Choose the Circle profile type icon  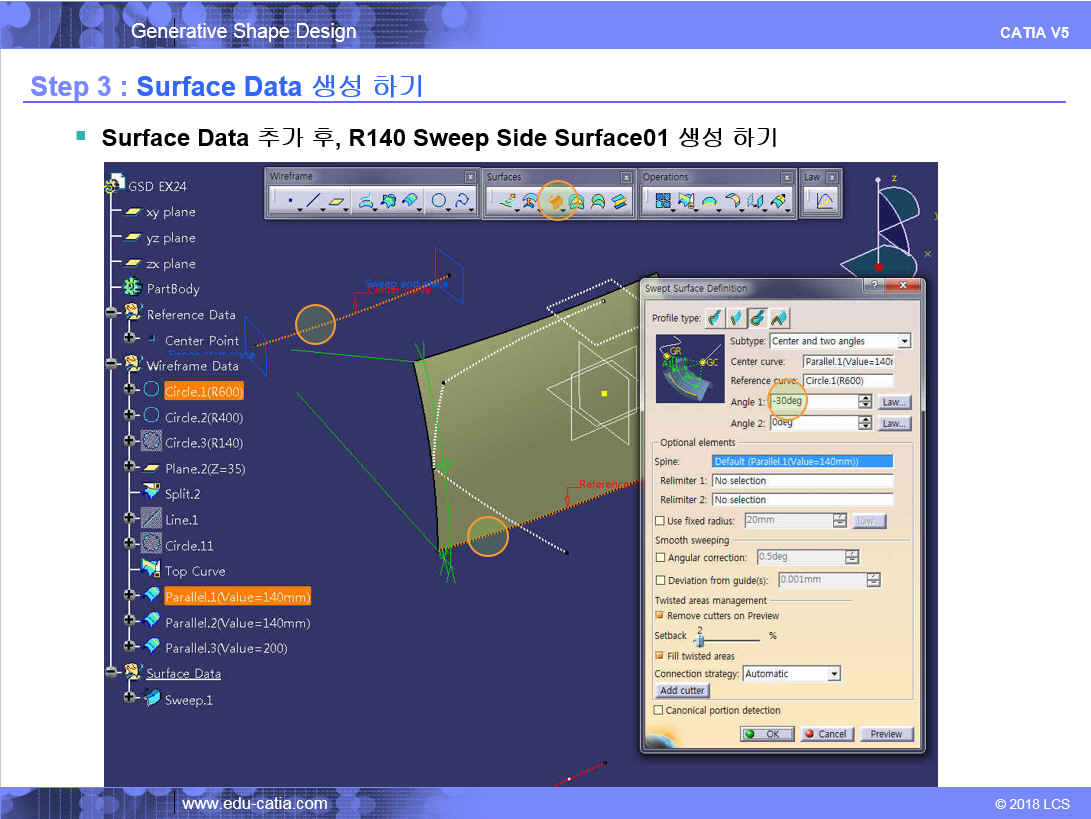click(x=758, y=319)
